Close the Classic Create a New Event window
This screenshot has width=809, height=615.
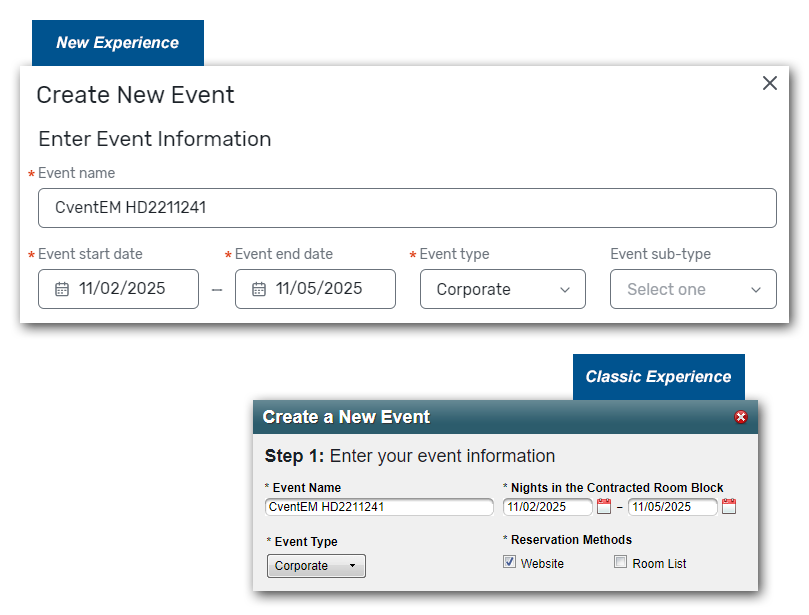coord(741,417)
